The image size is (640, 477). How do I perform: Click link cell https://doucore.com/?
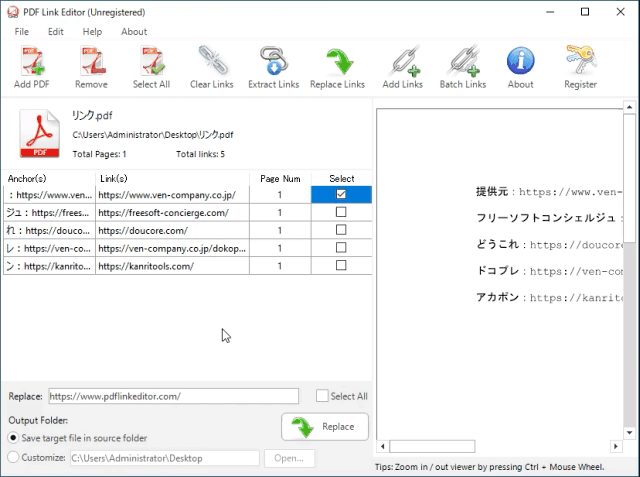172,231
